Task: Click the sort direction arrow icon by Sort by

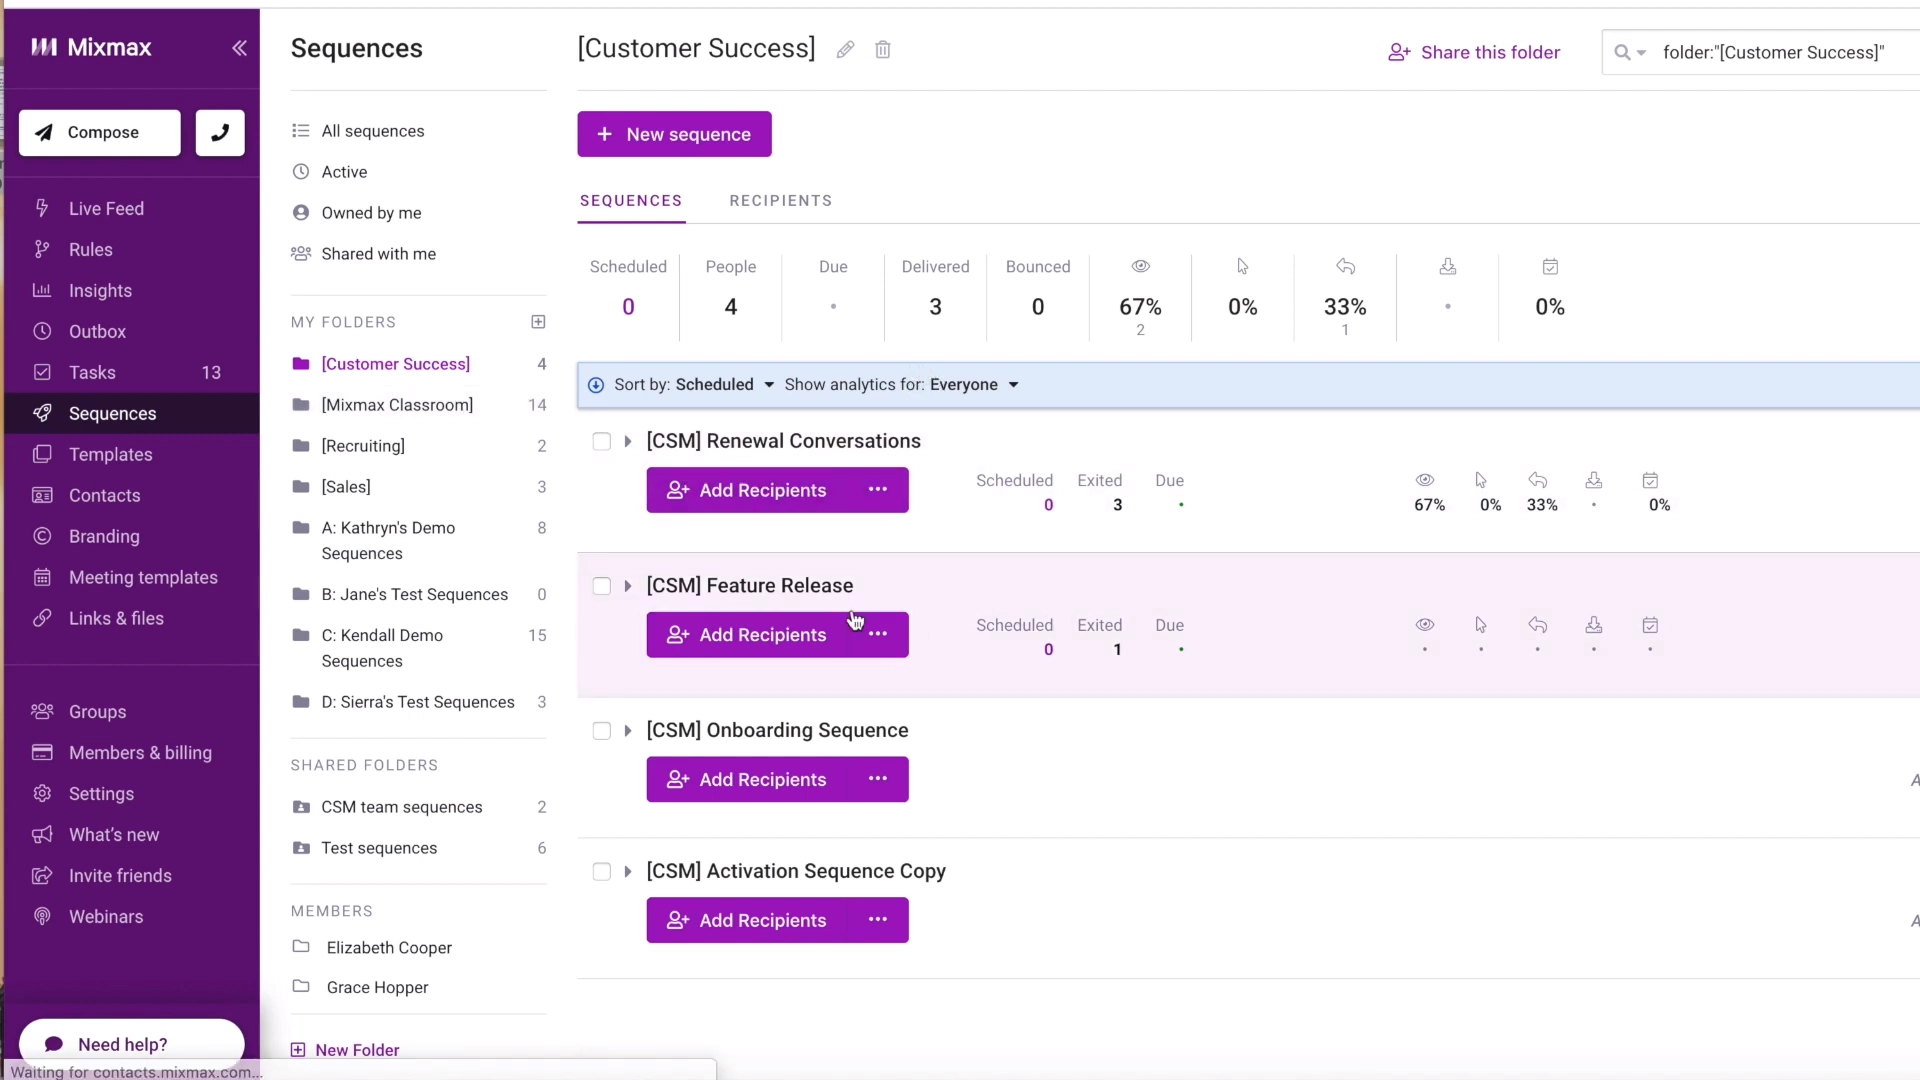Action: pyautogui.click(x=596, y=385)
